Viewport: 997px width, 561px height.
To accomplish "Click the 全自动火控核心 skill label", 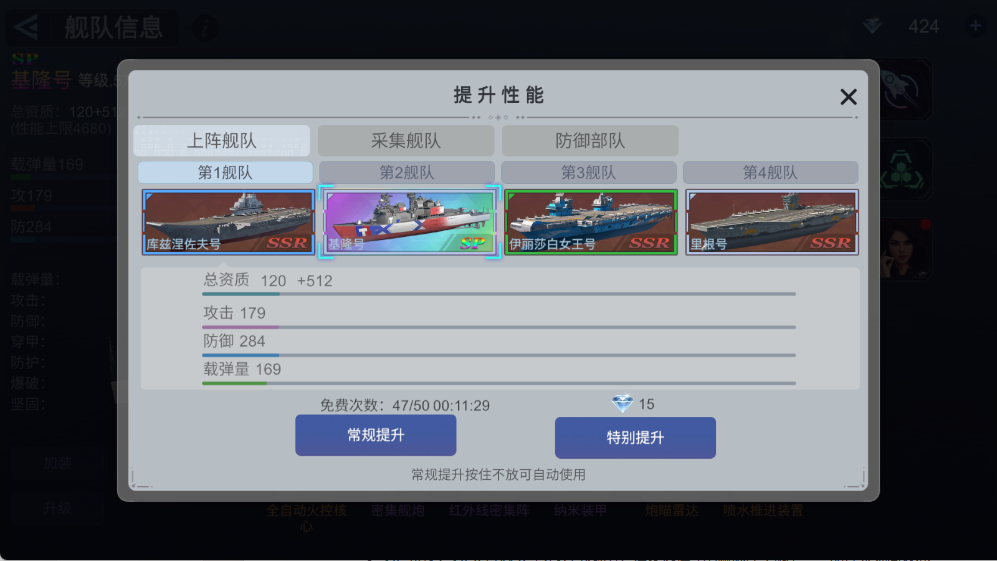I will tap(306, 518).
